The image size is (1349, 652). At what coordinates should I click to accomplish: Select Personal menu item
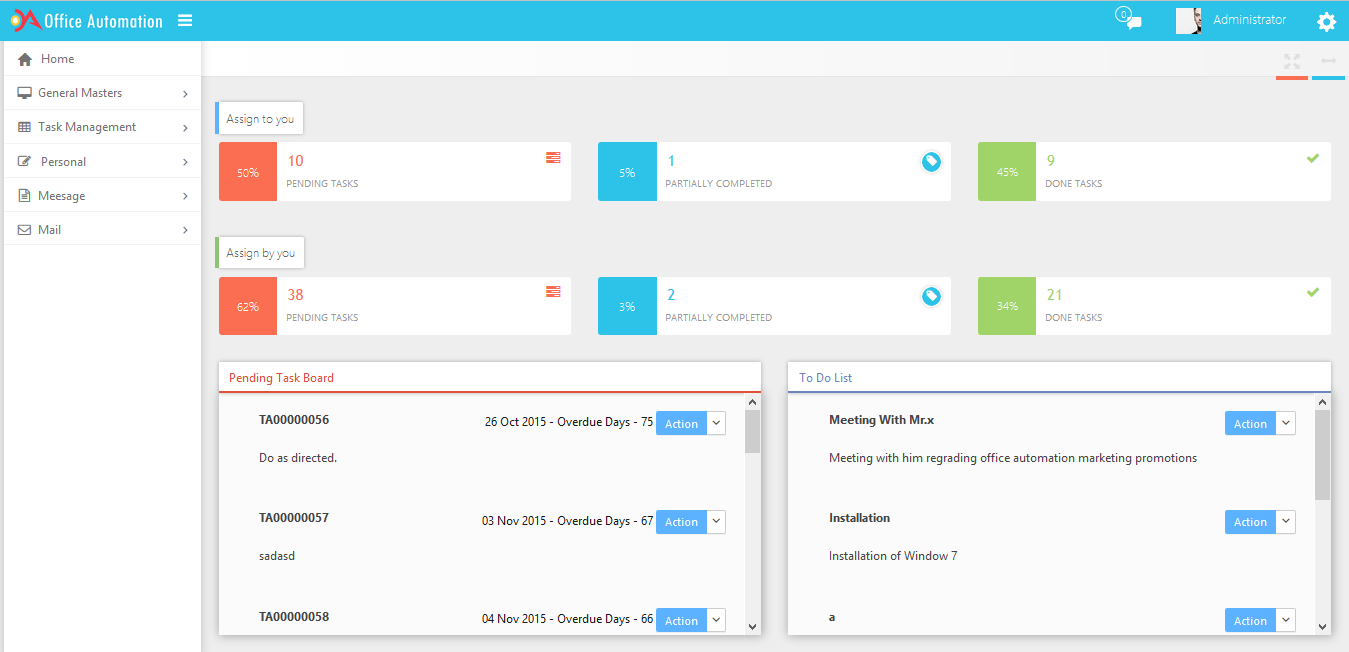[x=102, y=161]
